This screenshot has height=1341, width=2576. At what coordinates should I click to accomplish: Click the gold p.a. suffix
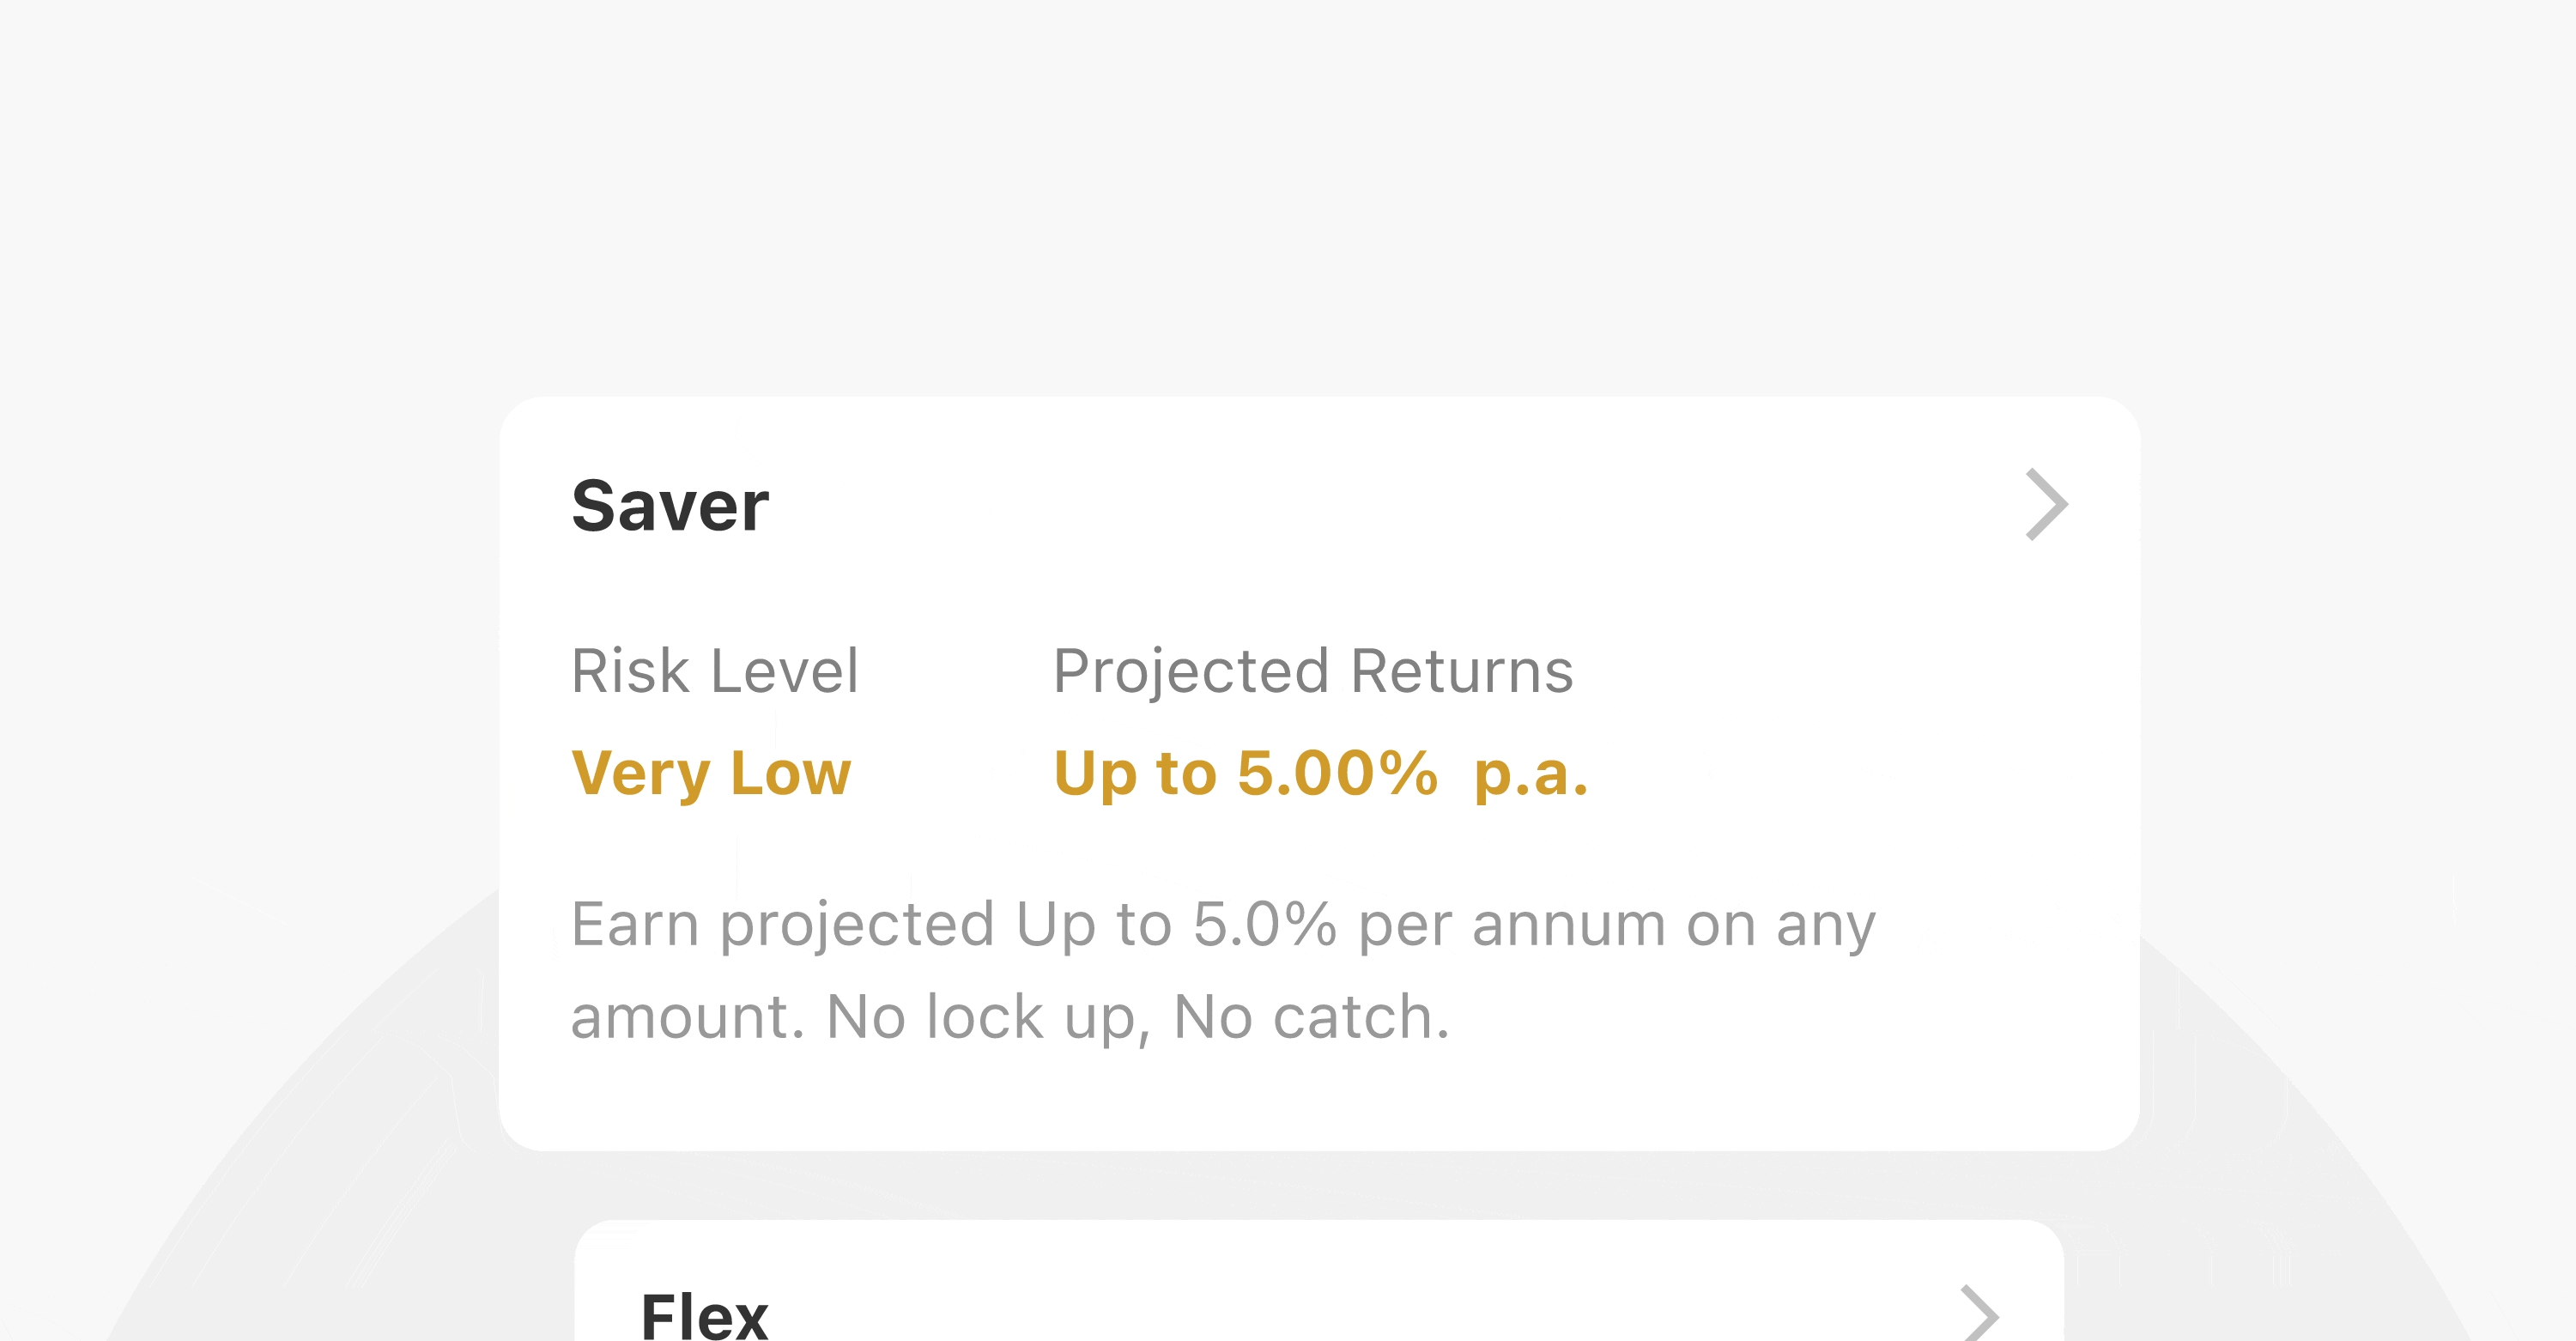pyautogui.click(x=1530, y=773)
